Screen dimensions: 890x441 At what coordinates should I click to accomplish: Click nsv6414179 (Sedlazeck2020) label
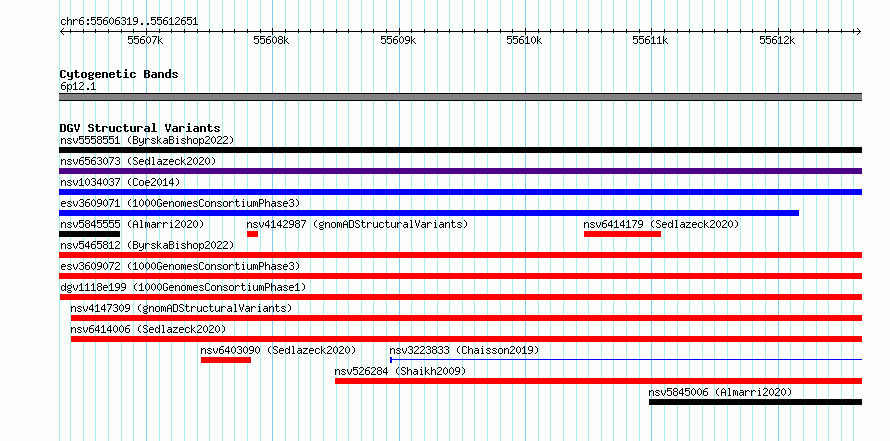(661, 224)
